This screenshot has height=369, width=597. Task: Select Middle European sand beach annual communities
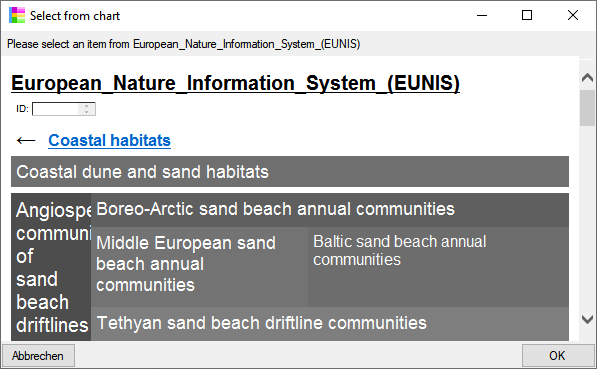click(x=200, y=267)
